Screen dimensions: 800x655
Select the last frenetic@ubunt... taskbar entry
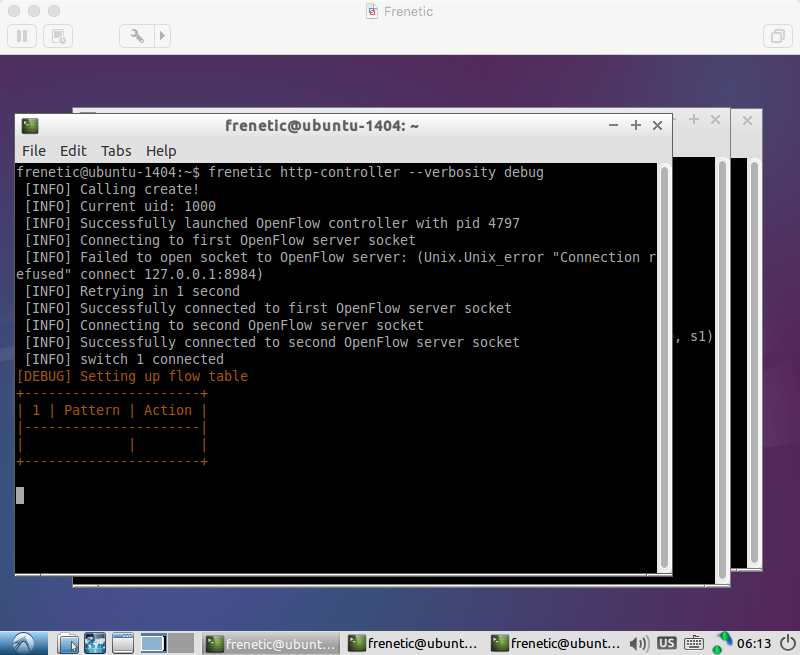pyautogui.click(x=556, y=644)
